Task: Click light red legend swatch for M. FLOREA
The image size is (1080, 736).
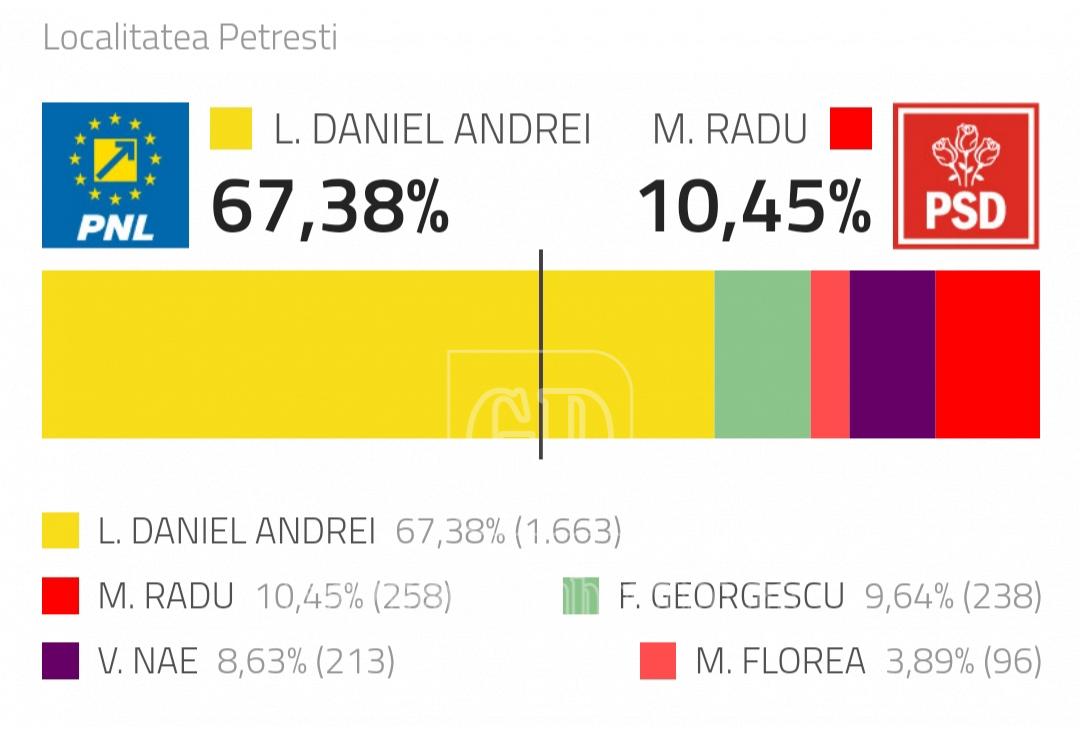Action: tap(658, 661)
